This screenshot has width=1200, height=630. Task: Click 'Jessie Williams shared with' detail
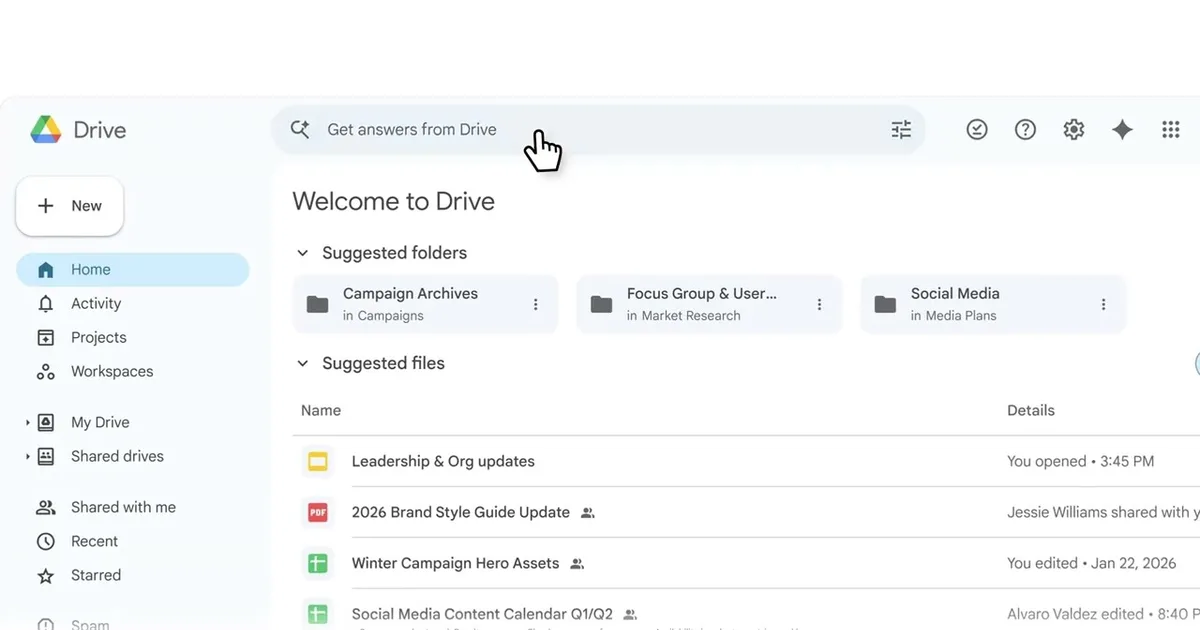(1103, 512)
